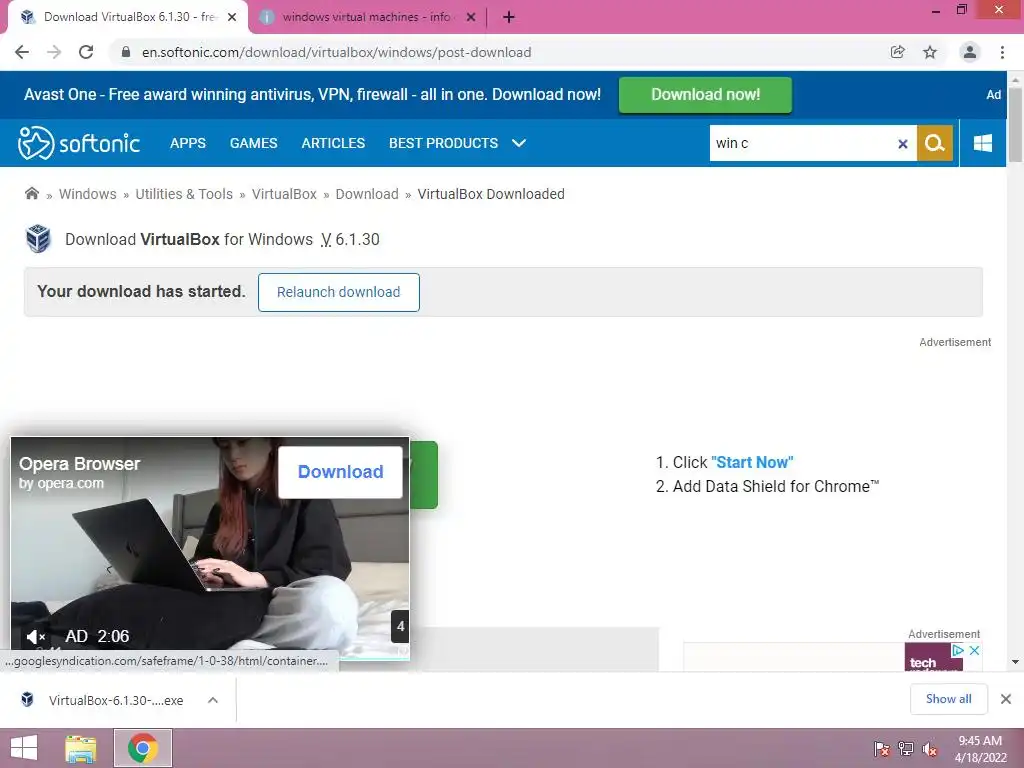Open the VirtualBox breadcrumb link
Image resolution: width=1024 pixels, height=768 pixels.
(x=284, y=194)
